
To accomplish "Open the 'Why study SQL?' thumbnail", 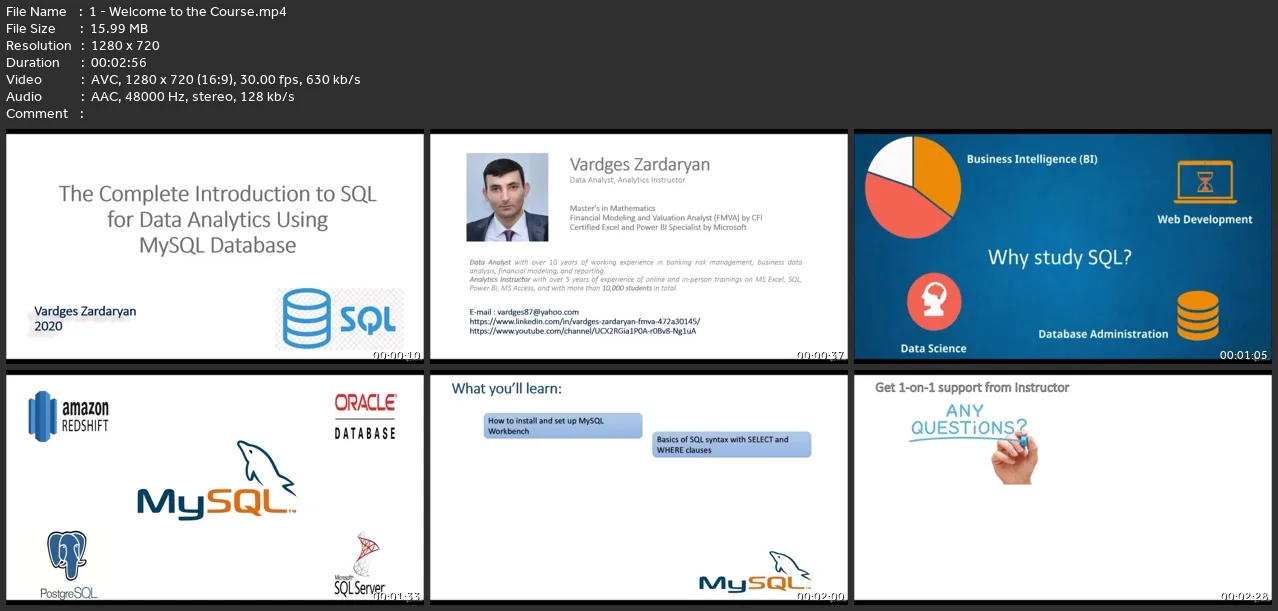I will (x=1063, y=247).
